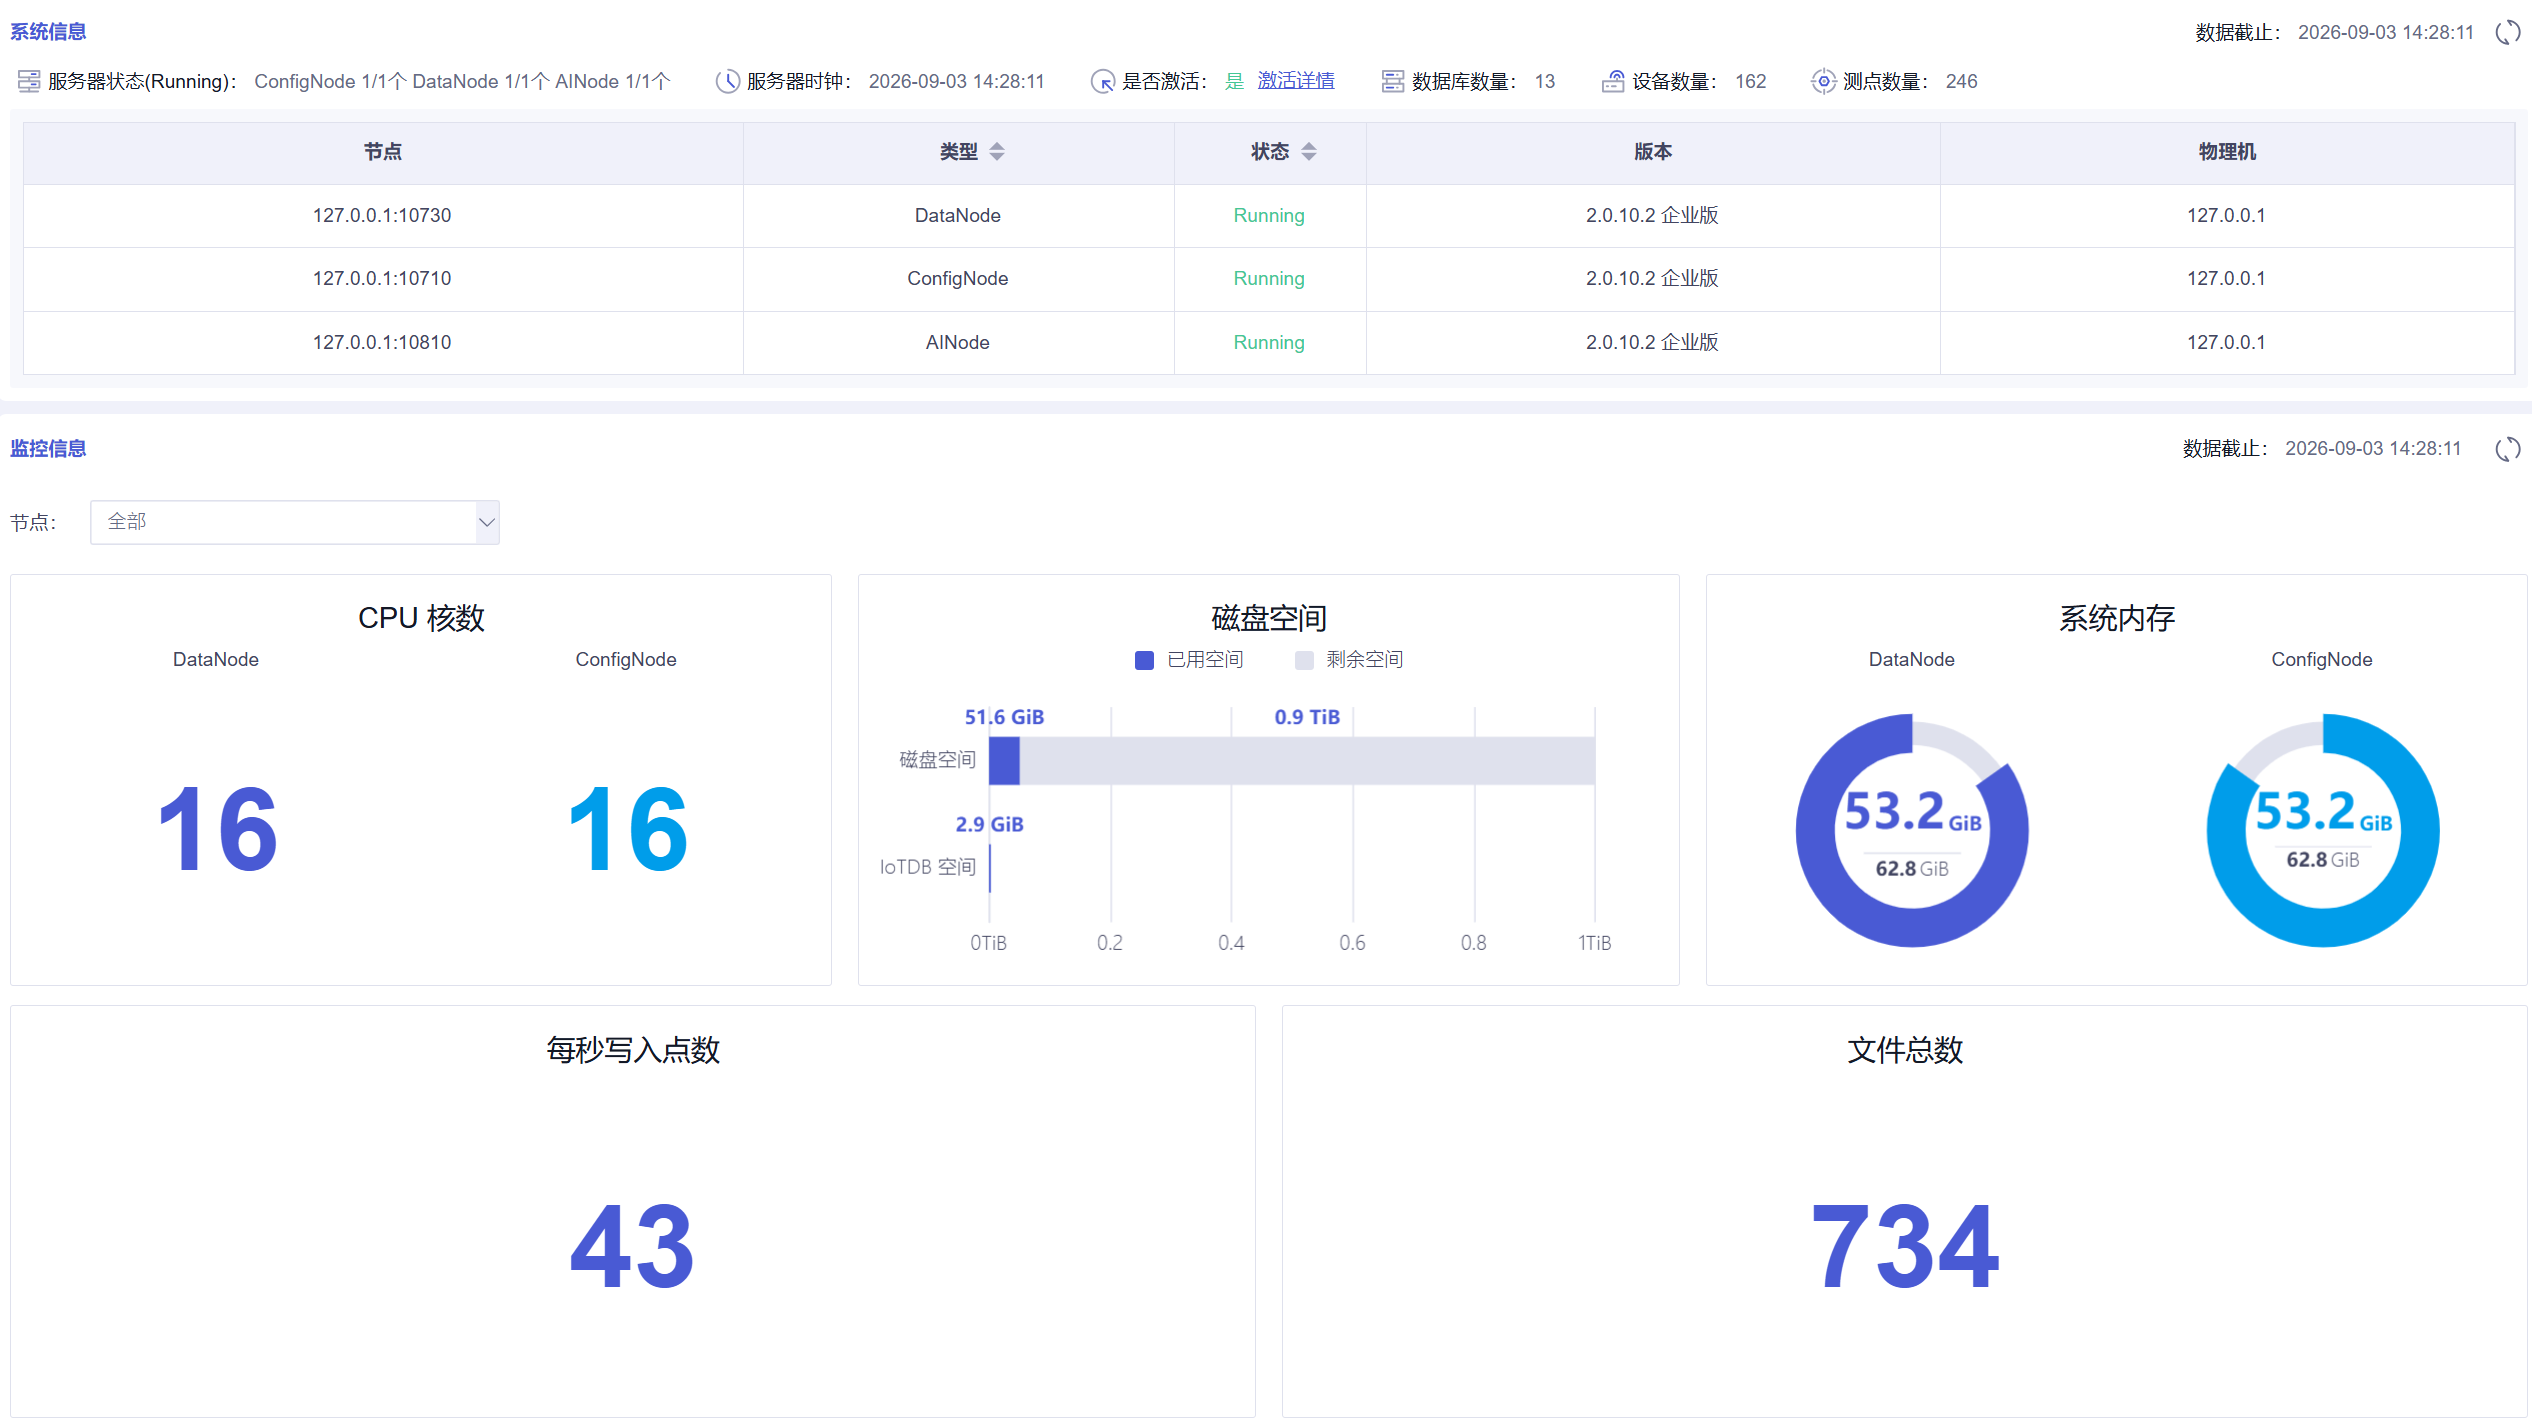Click Running status in ConfigNode row
This screenshot has width=2532, height=1422.
pyautogui.click(x=1269, y=278)
